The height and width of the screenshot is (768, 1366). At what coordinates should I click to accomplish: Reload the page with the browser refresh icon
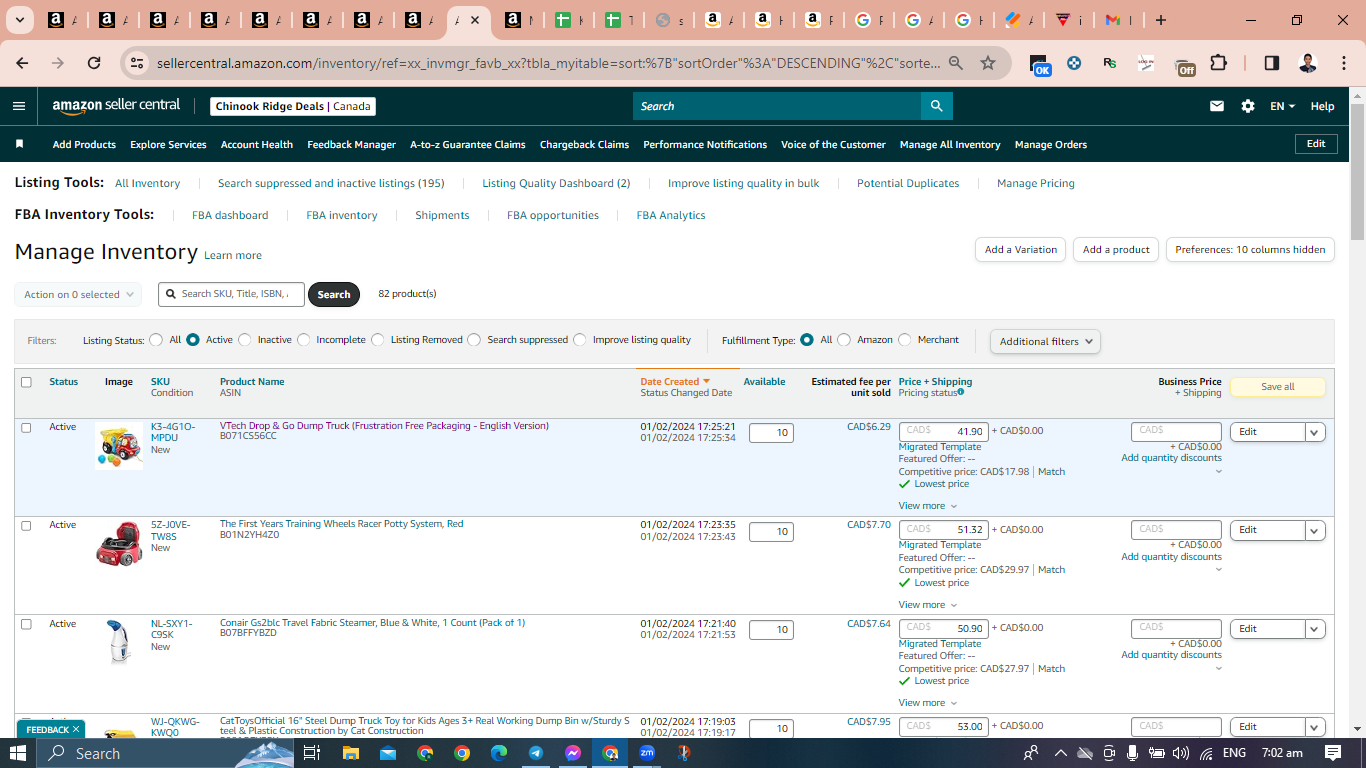coord(94,63)
